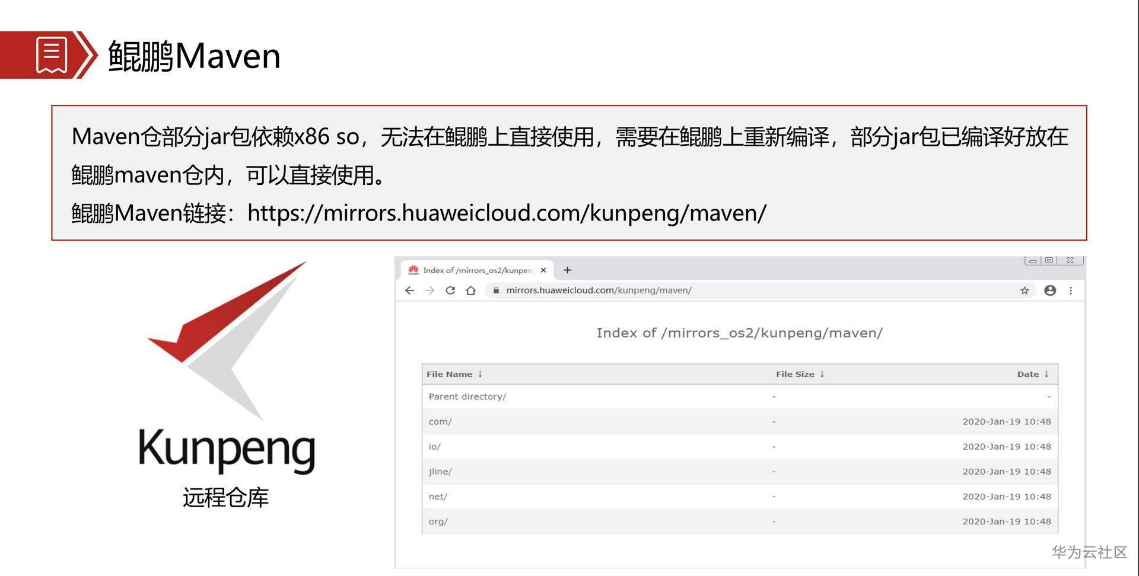Open the browser three-dot menu
1139x576 pixels.
(x=1071, y=291)
